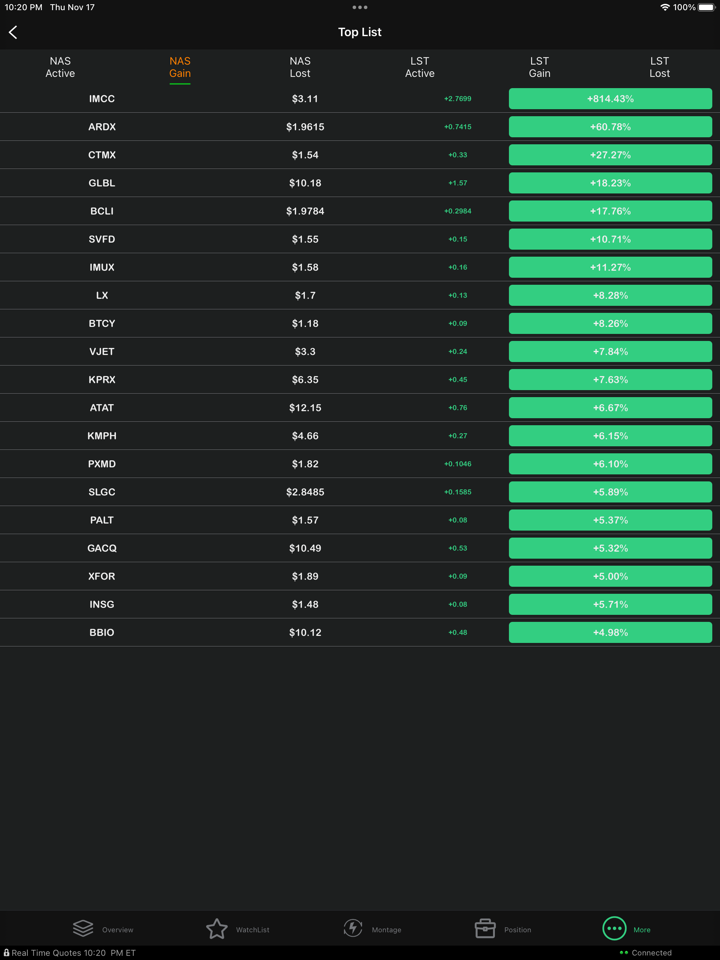The height and width of the screenshot is (960, 720).
Task: Open the Overview layers icon
Action: click(83, 929)
